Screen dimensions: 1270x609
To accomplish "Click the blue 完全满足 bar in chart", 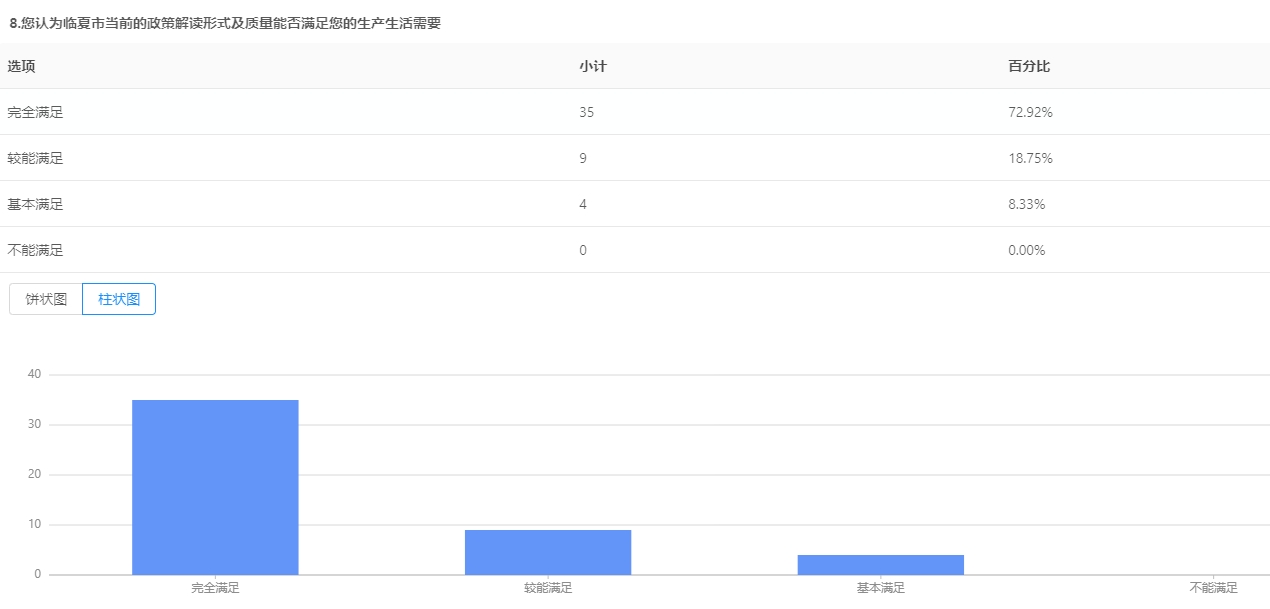I will coord(215,487).
